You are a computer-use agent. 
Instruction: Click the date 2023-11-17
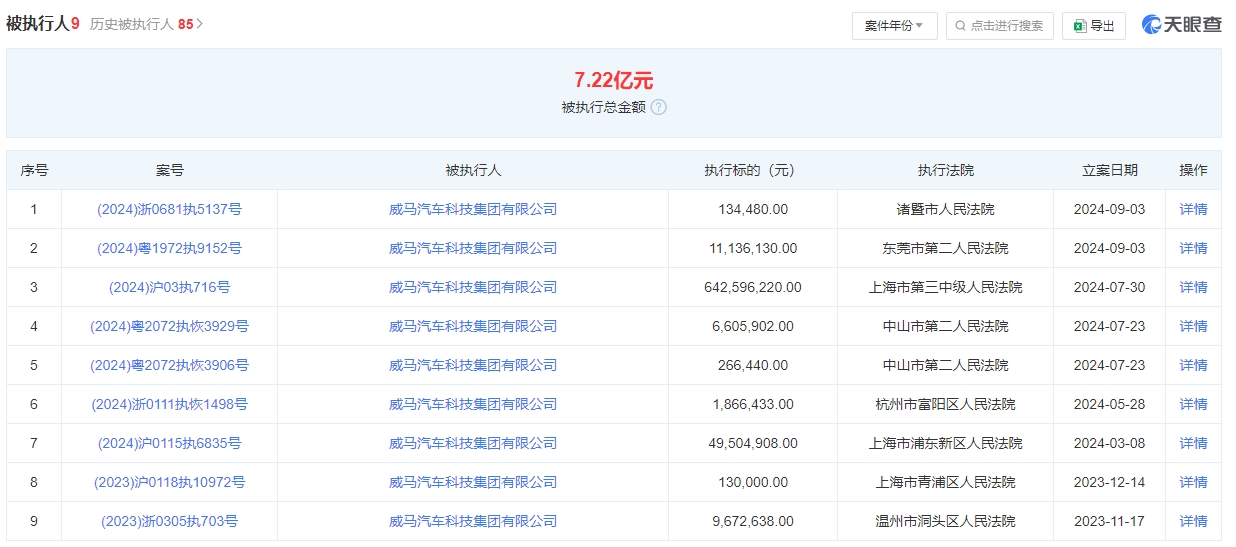1110,521
